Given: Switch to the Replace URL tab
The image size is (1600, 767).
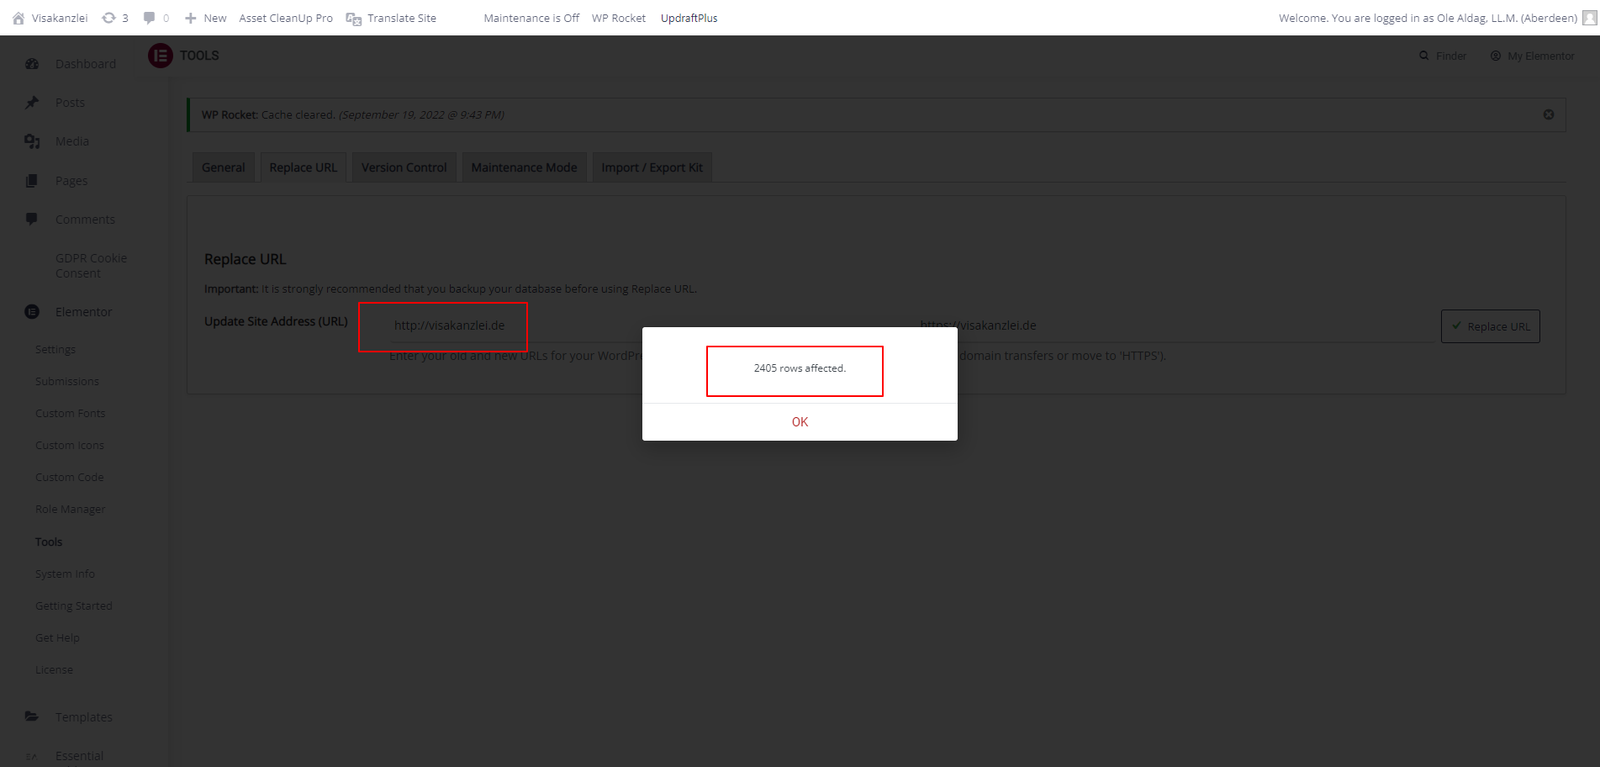Looking at the screenshot, I should pyautogui.click(x=303, y=167).
